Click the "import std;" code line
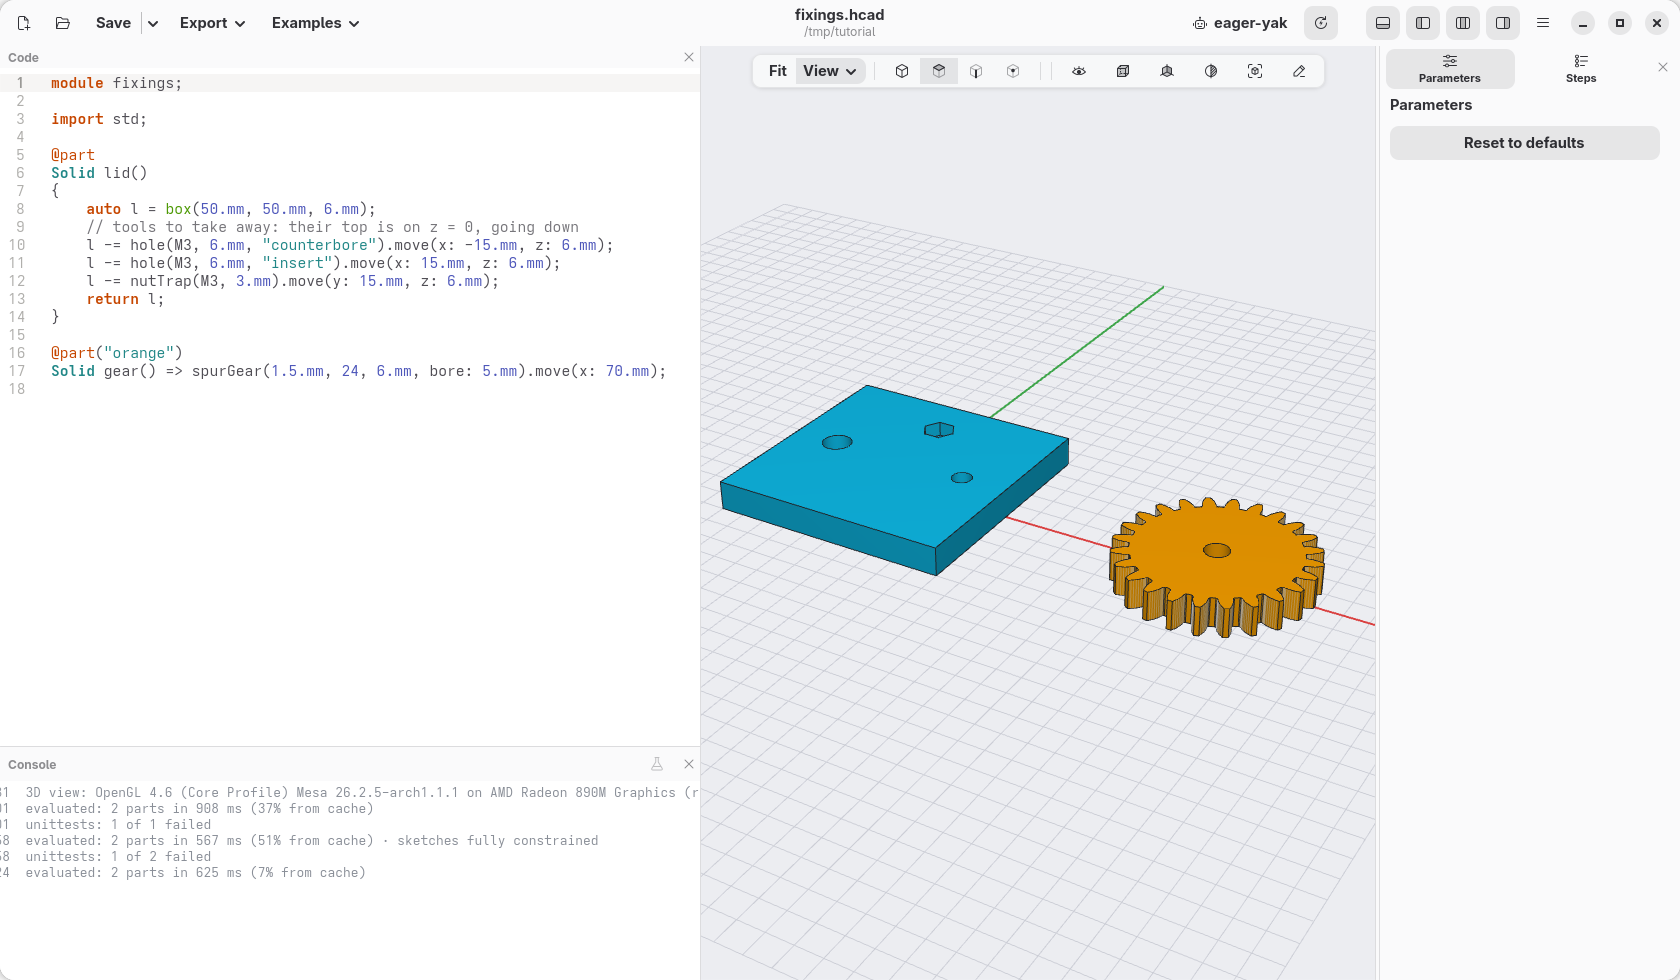This screenshot has height=980, width=1680. pyautogui.click(x=99, y=119)
